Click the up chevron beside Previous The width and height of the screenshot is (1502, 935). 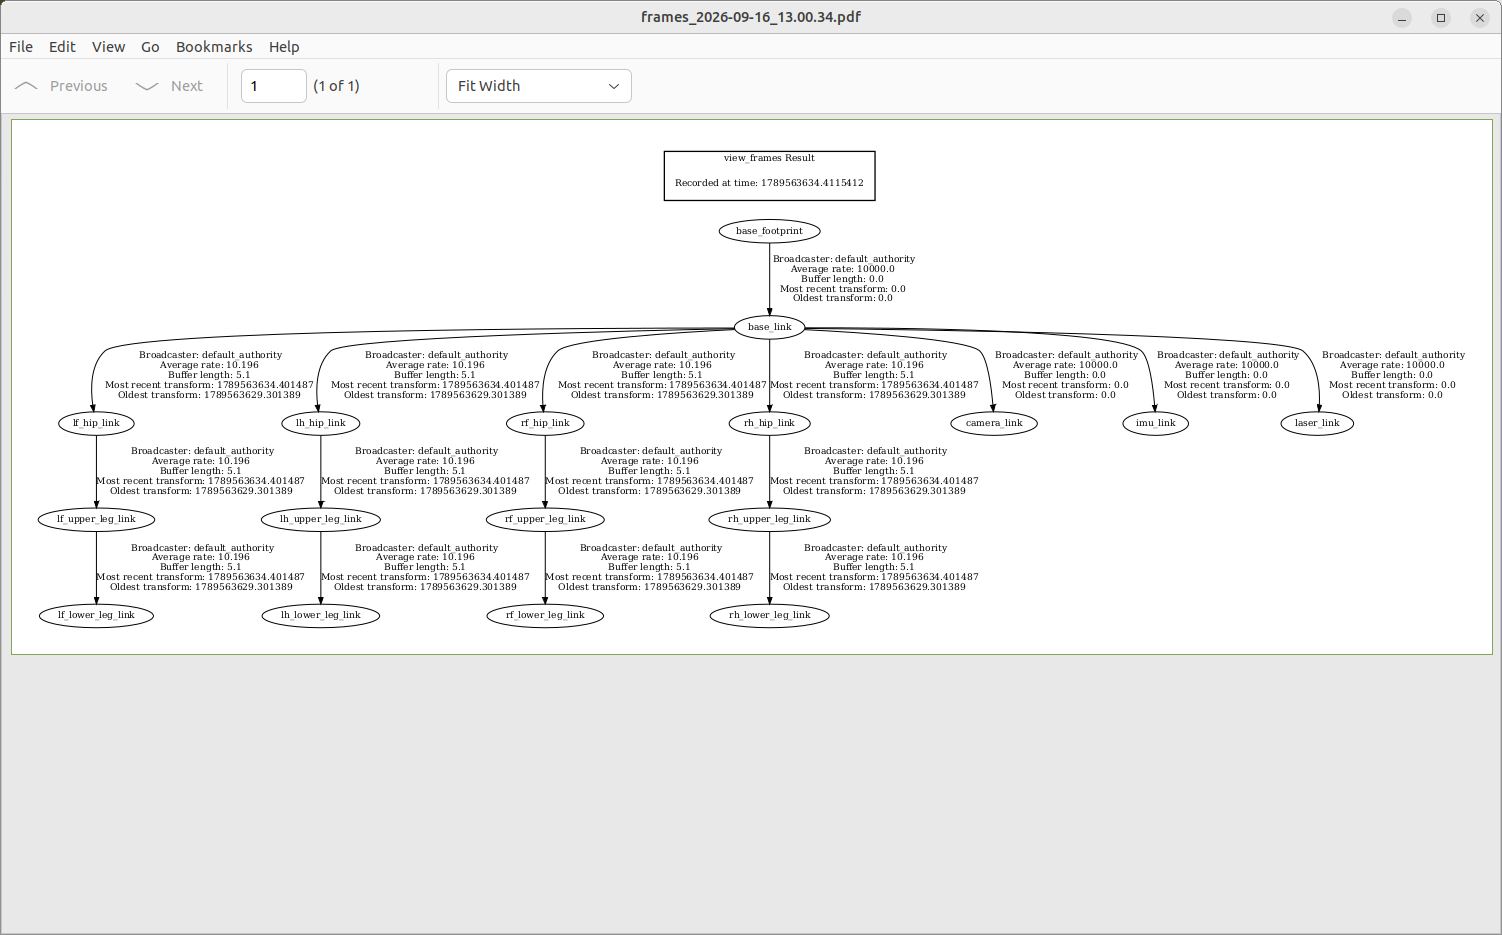pos(26,86)
